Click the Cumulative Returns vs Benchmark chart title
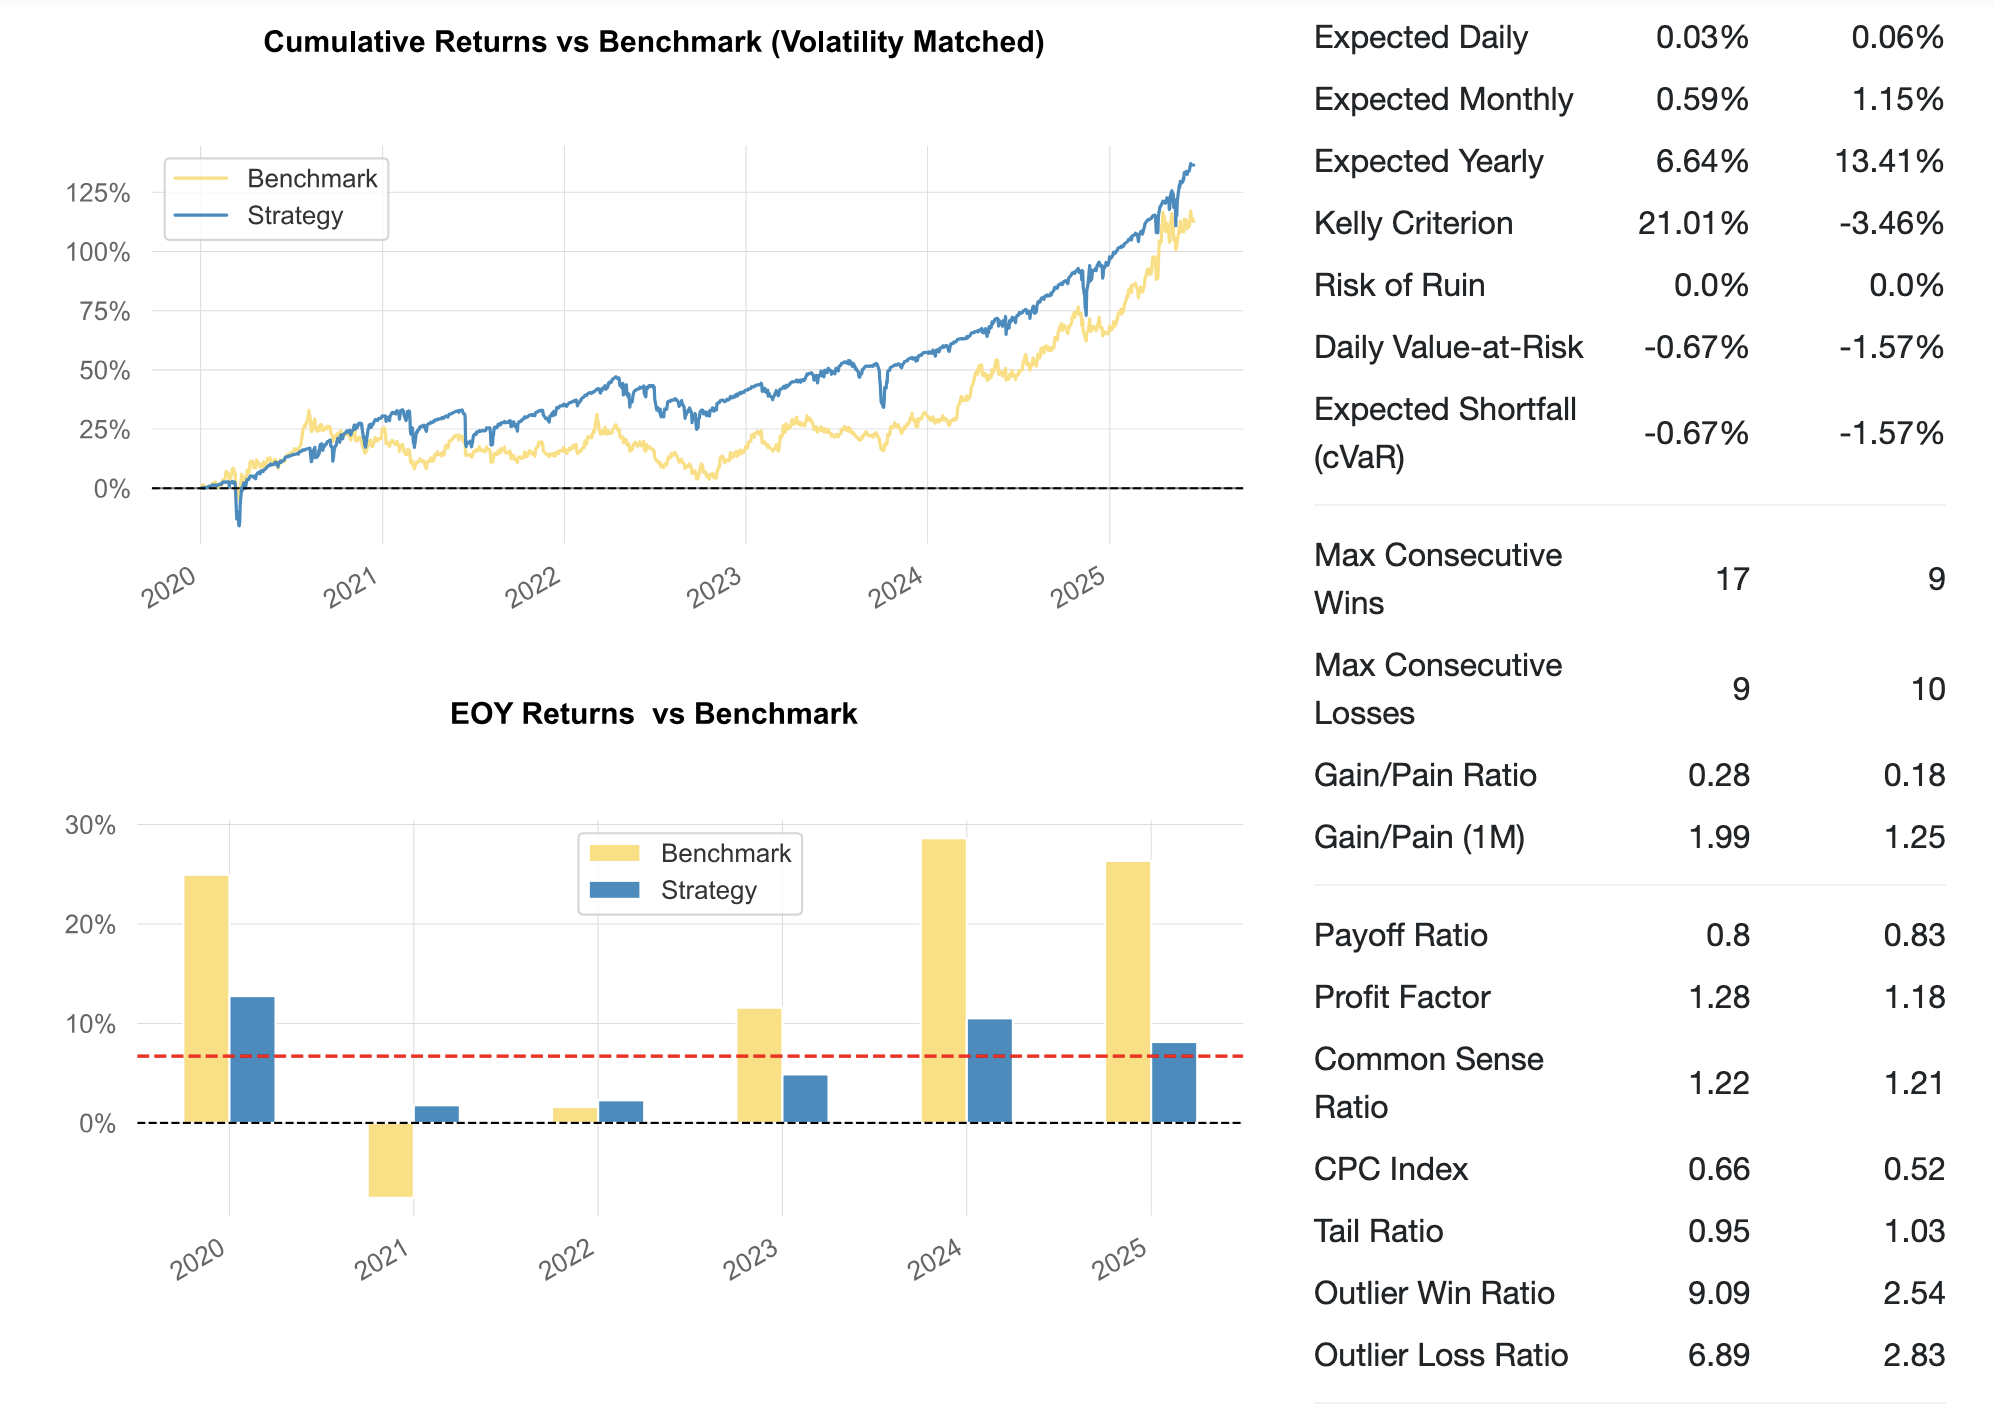The height and width of the screenshot is (1414, 1994). tap(653, 42)
